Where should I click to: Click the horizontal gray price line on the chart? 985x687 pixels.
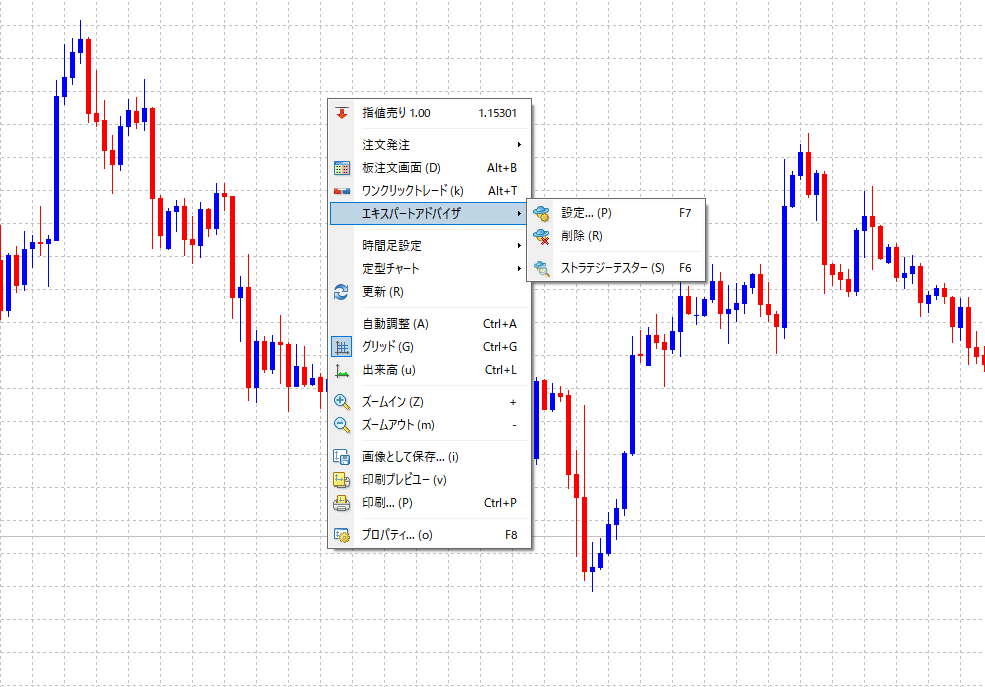[163, 537]
